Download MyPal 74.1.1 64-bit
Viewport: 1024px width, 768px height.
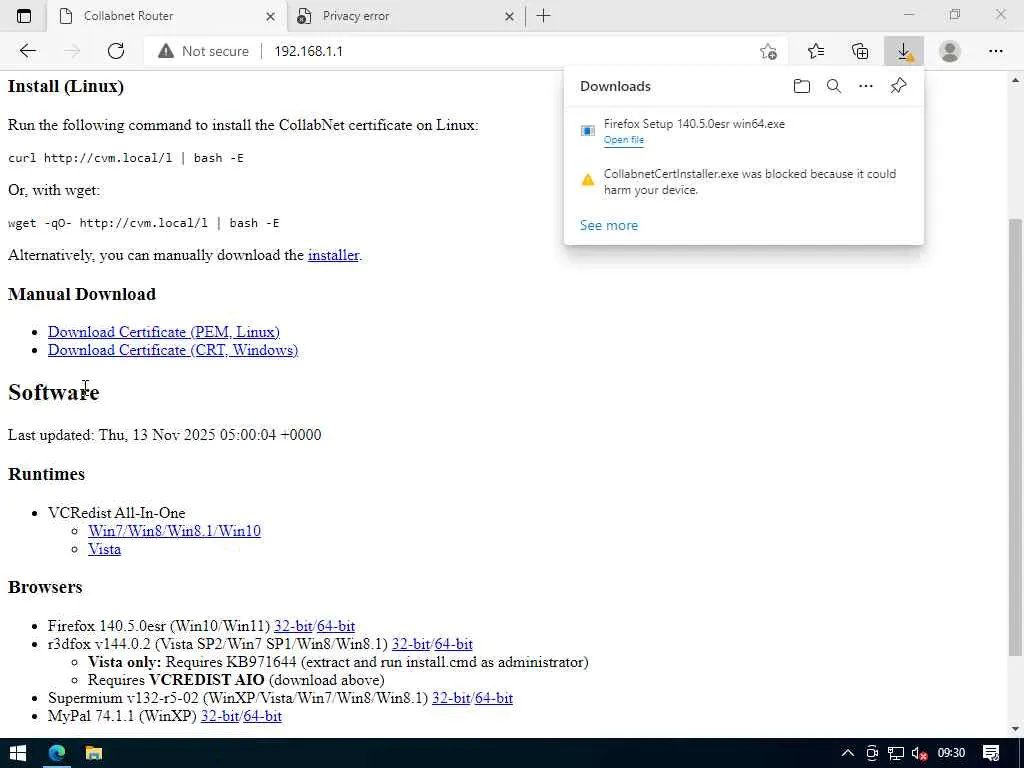(263, 716)
